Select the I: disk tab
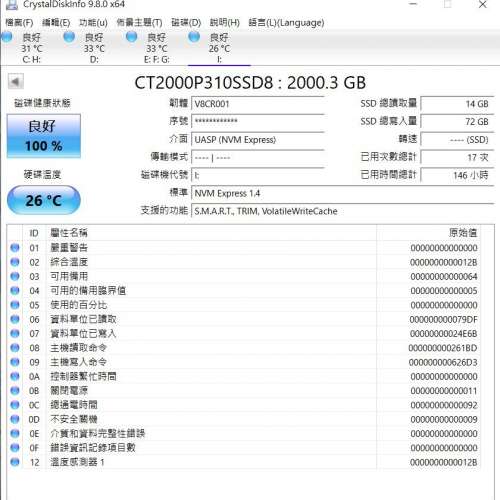Image resolution: width=500 pixels, height=500 pixels. [x=219, y=48]
